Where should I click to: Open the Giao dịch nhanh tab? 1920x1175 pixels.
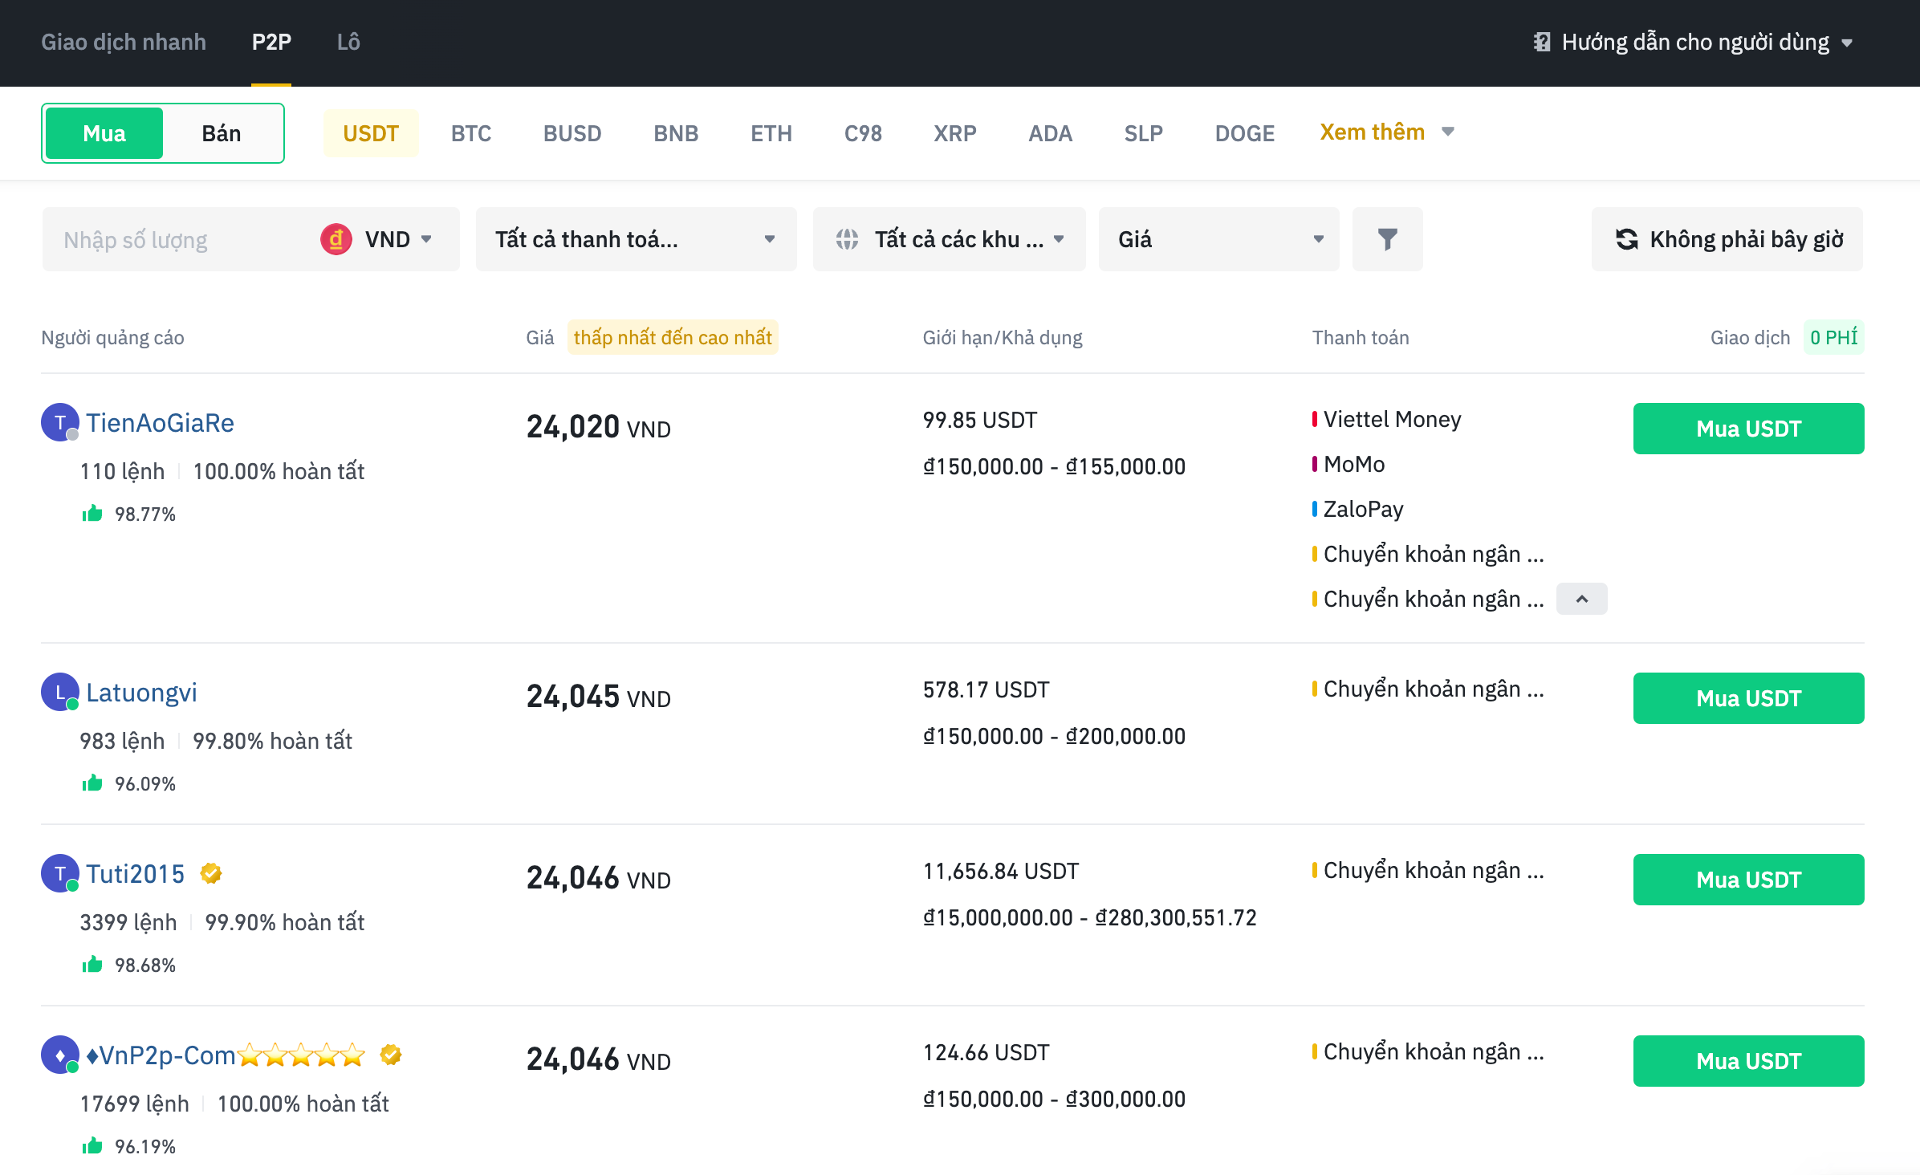[x=124, y=42]
